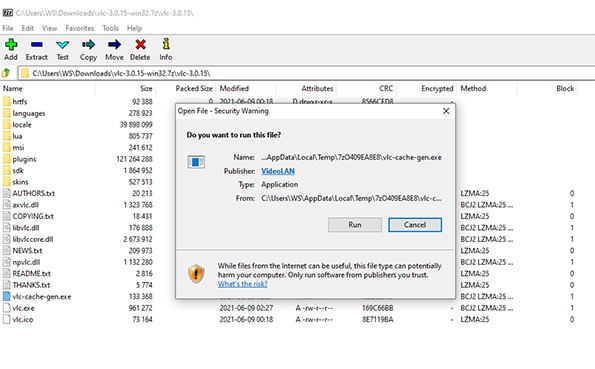Sort by the Block column header
Image resolution: width=595 pixels, height=369 pixels.
[565, 88]
